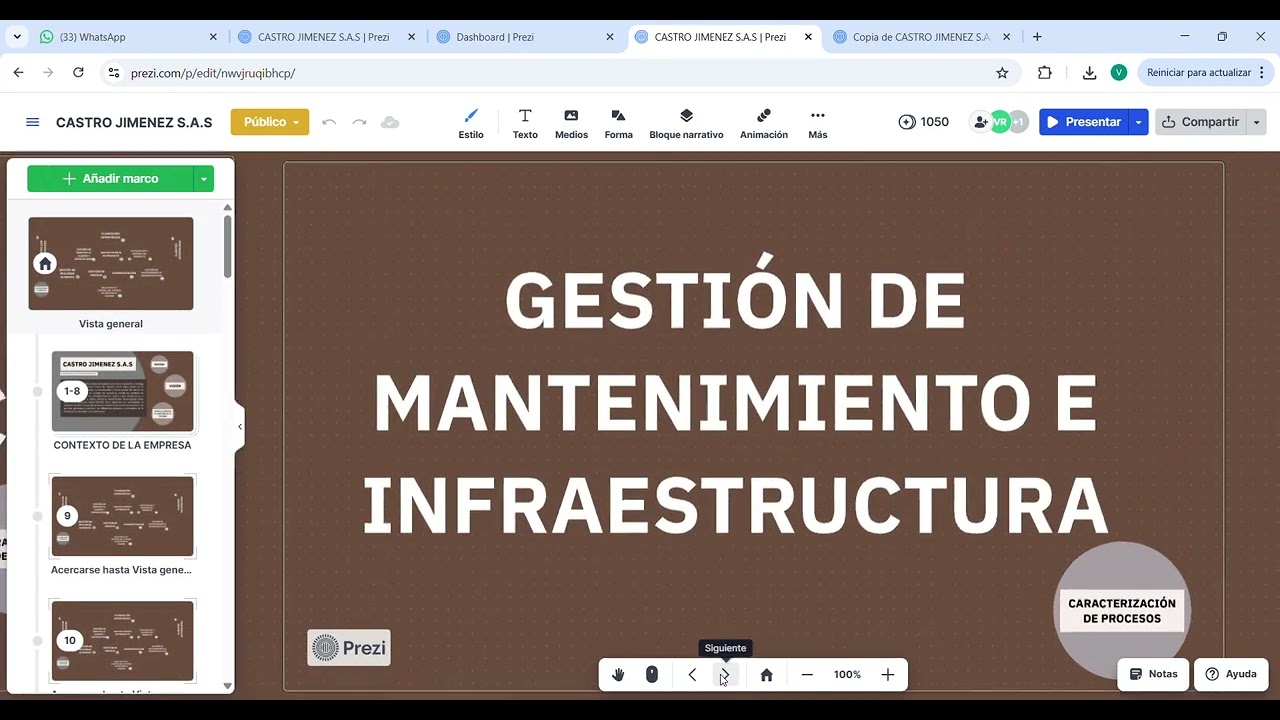Open the Ayuda help button
Screen dimensions: 1280x720
tap(1231, 674)
